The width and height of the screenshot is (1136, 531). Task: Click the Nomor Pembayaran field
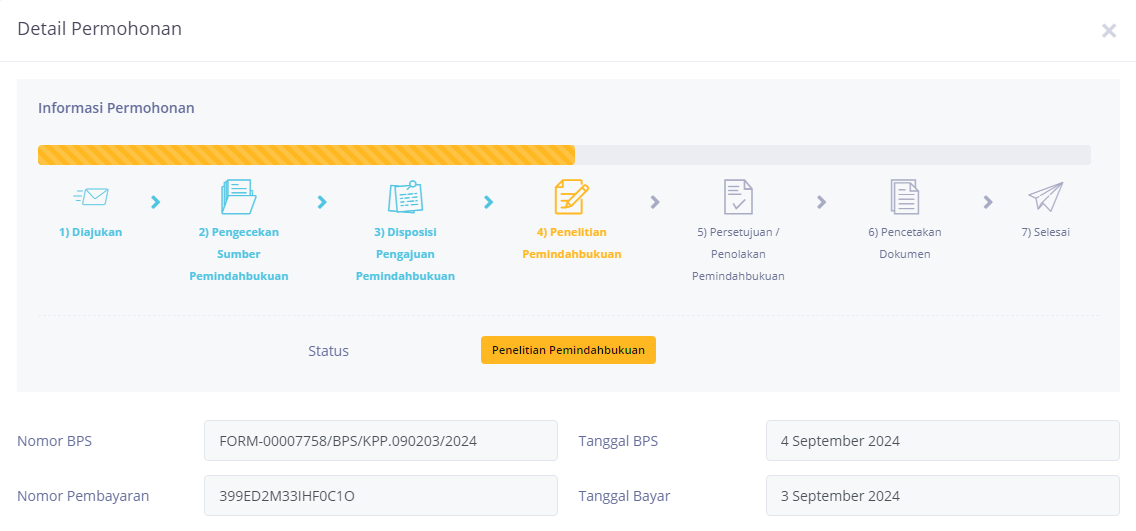coord(381,496)
